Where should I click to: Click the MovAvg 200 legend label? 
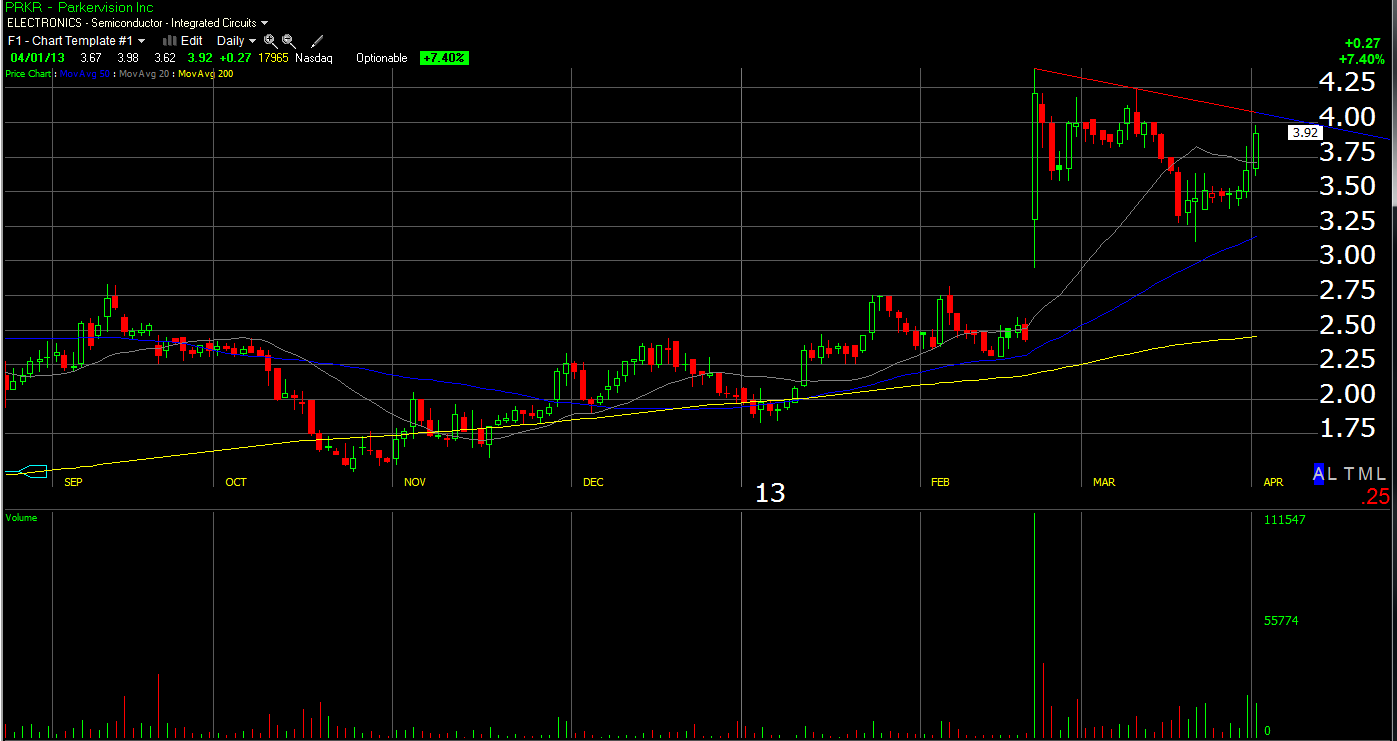pos(206,74)
